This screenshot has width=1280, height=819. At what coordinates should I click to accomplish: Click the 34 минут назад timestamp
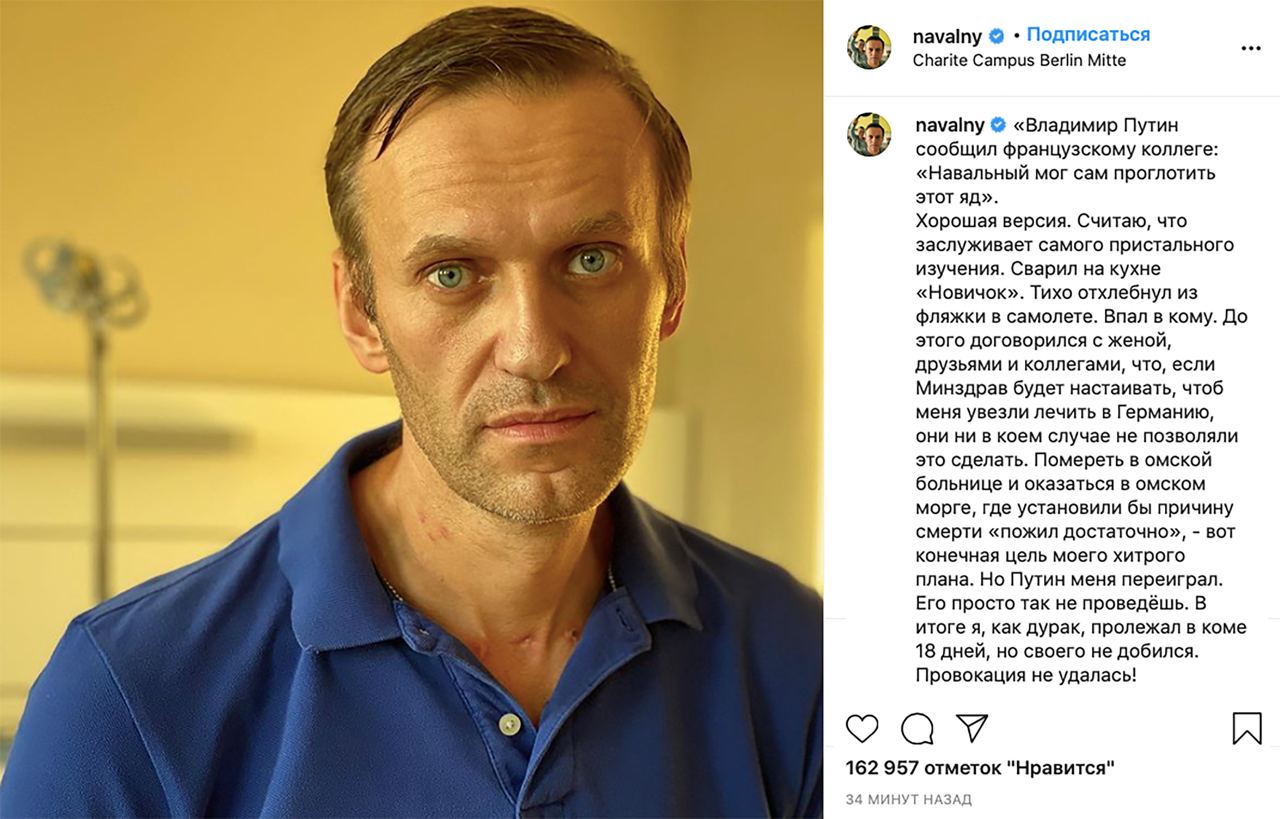(909, 800)
